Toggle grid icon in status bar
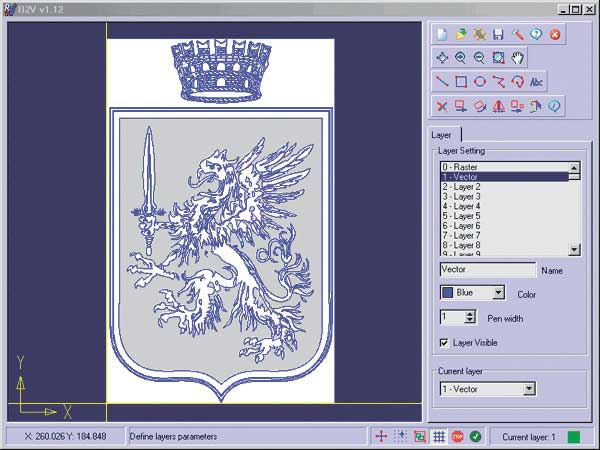 click(x=438, y=436)
